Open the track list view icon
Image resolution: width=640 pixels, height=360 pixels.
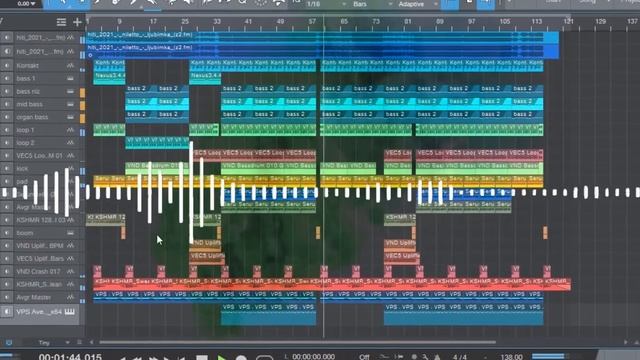point(61,22)
